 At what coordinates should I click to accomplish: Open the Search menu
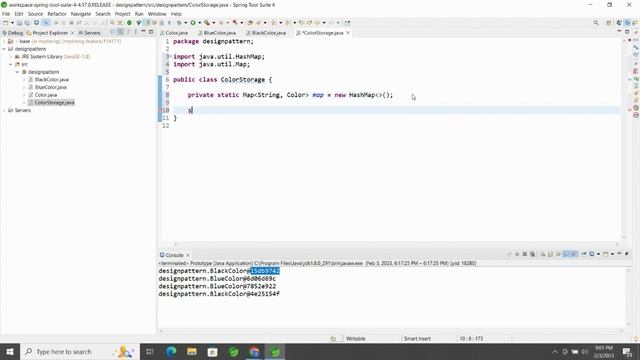pos(103,14)
